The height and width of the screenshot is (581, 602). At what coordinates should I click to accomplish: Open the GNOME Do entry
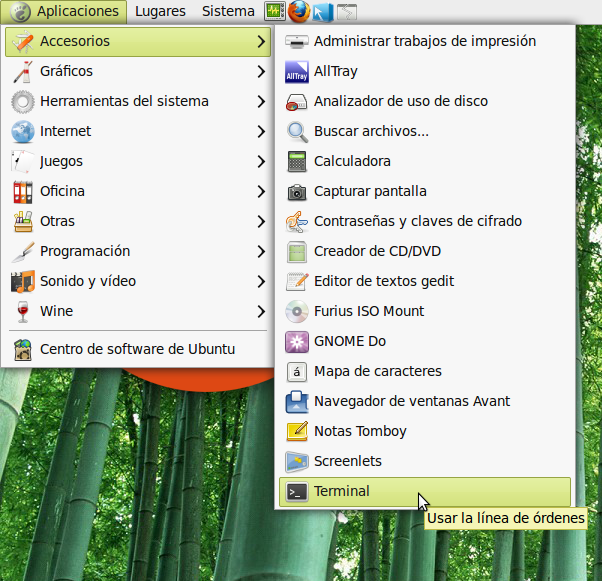pyautogui.click(x=425, y=342)
